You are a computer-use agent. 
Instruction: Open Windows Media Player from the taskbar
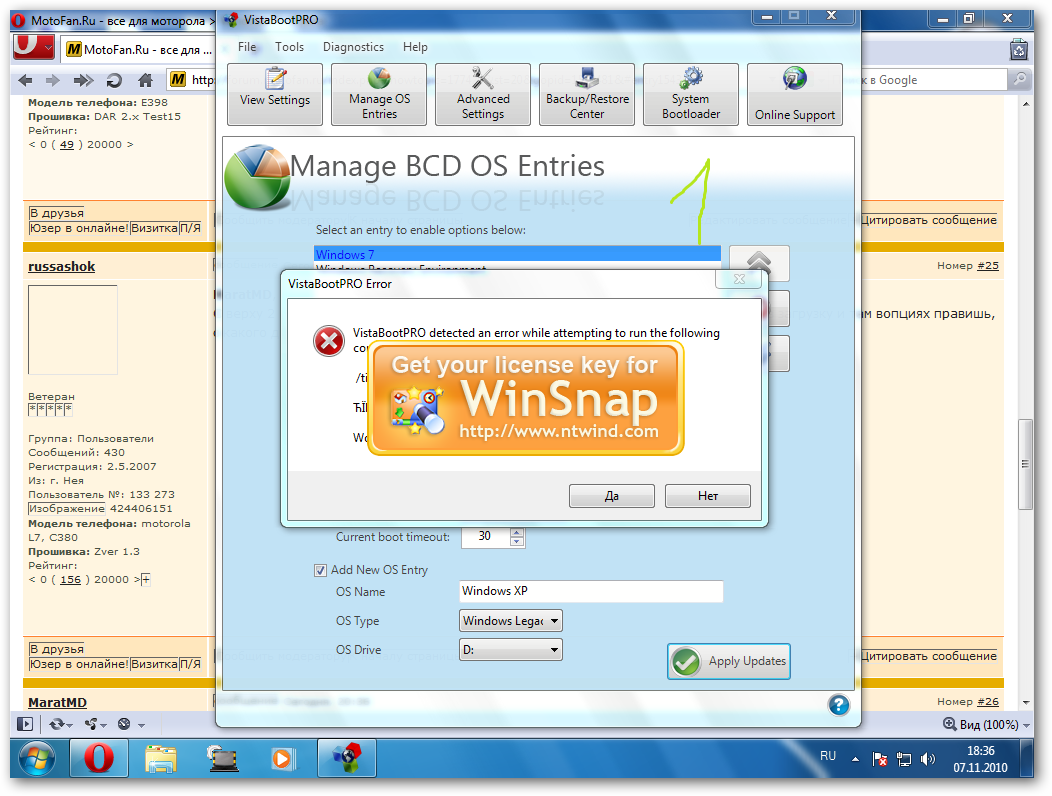pyautogui.click(x=282, y=759)
